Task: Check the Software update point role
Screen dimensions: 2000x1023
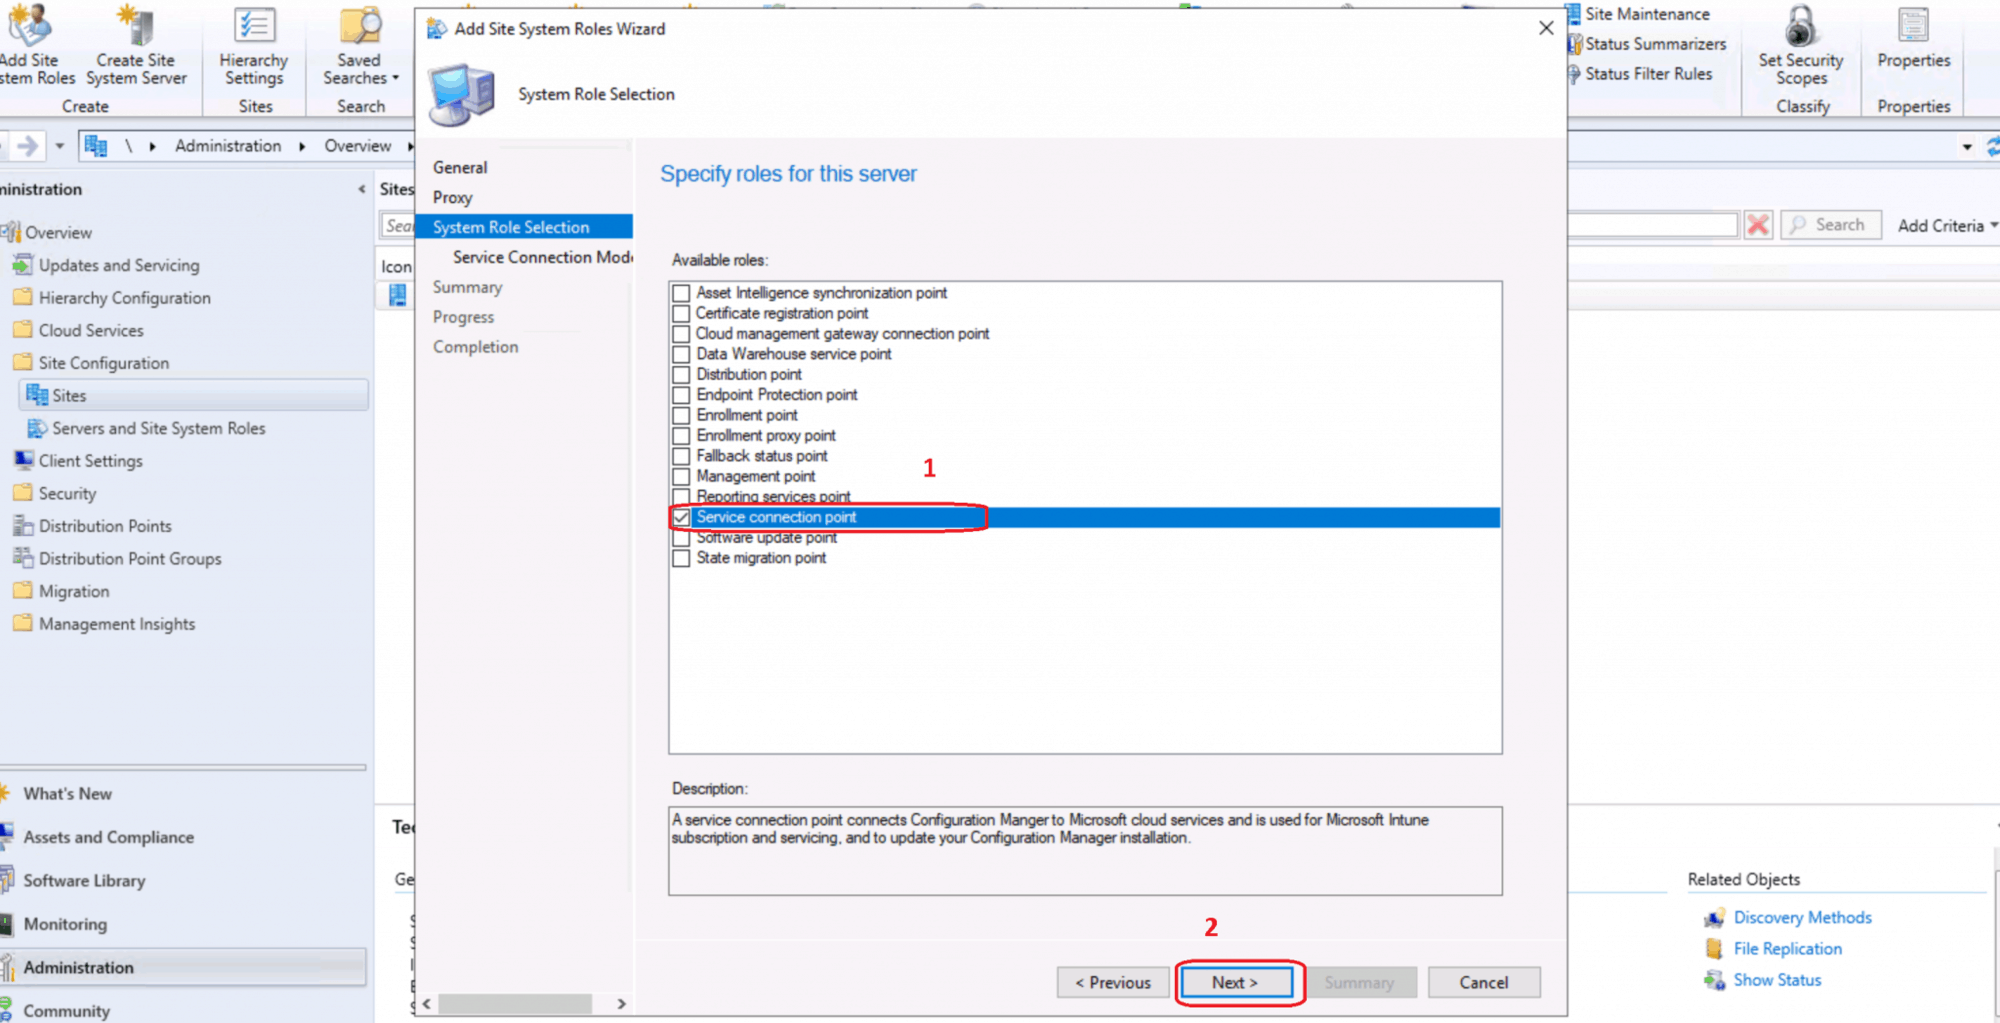Action: click(x=681, y=538)
